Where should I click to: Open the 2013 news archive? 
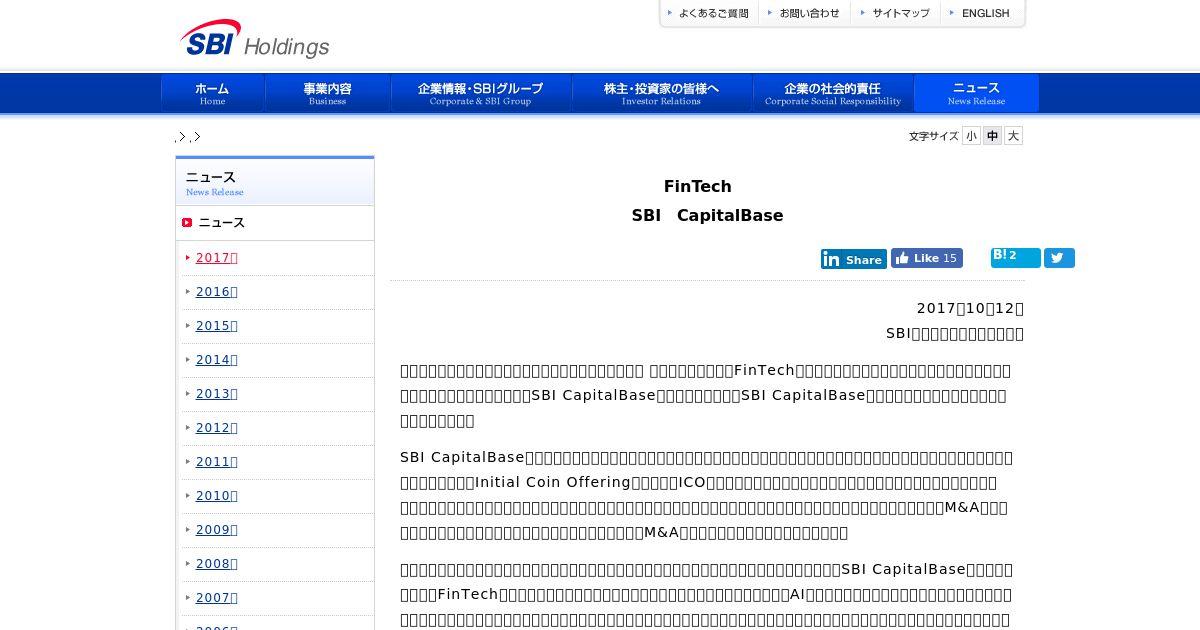tap(216, 394)
